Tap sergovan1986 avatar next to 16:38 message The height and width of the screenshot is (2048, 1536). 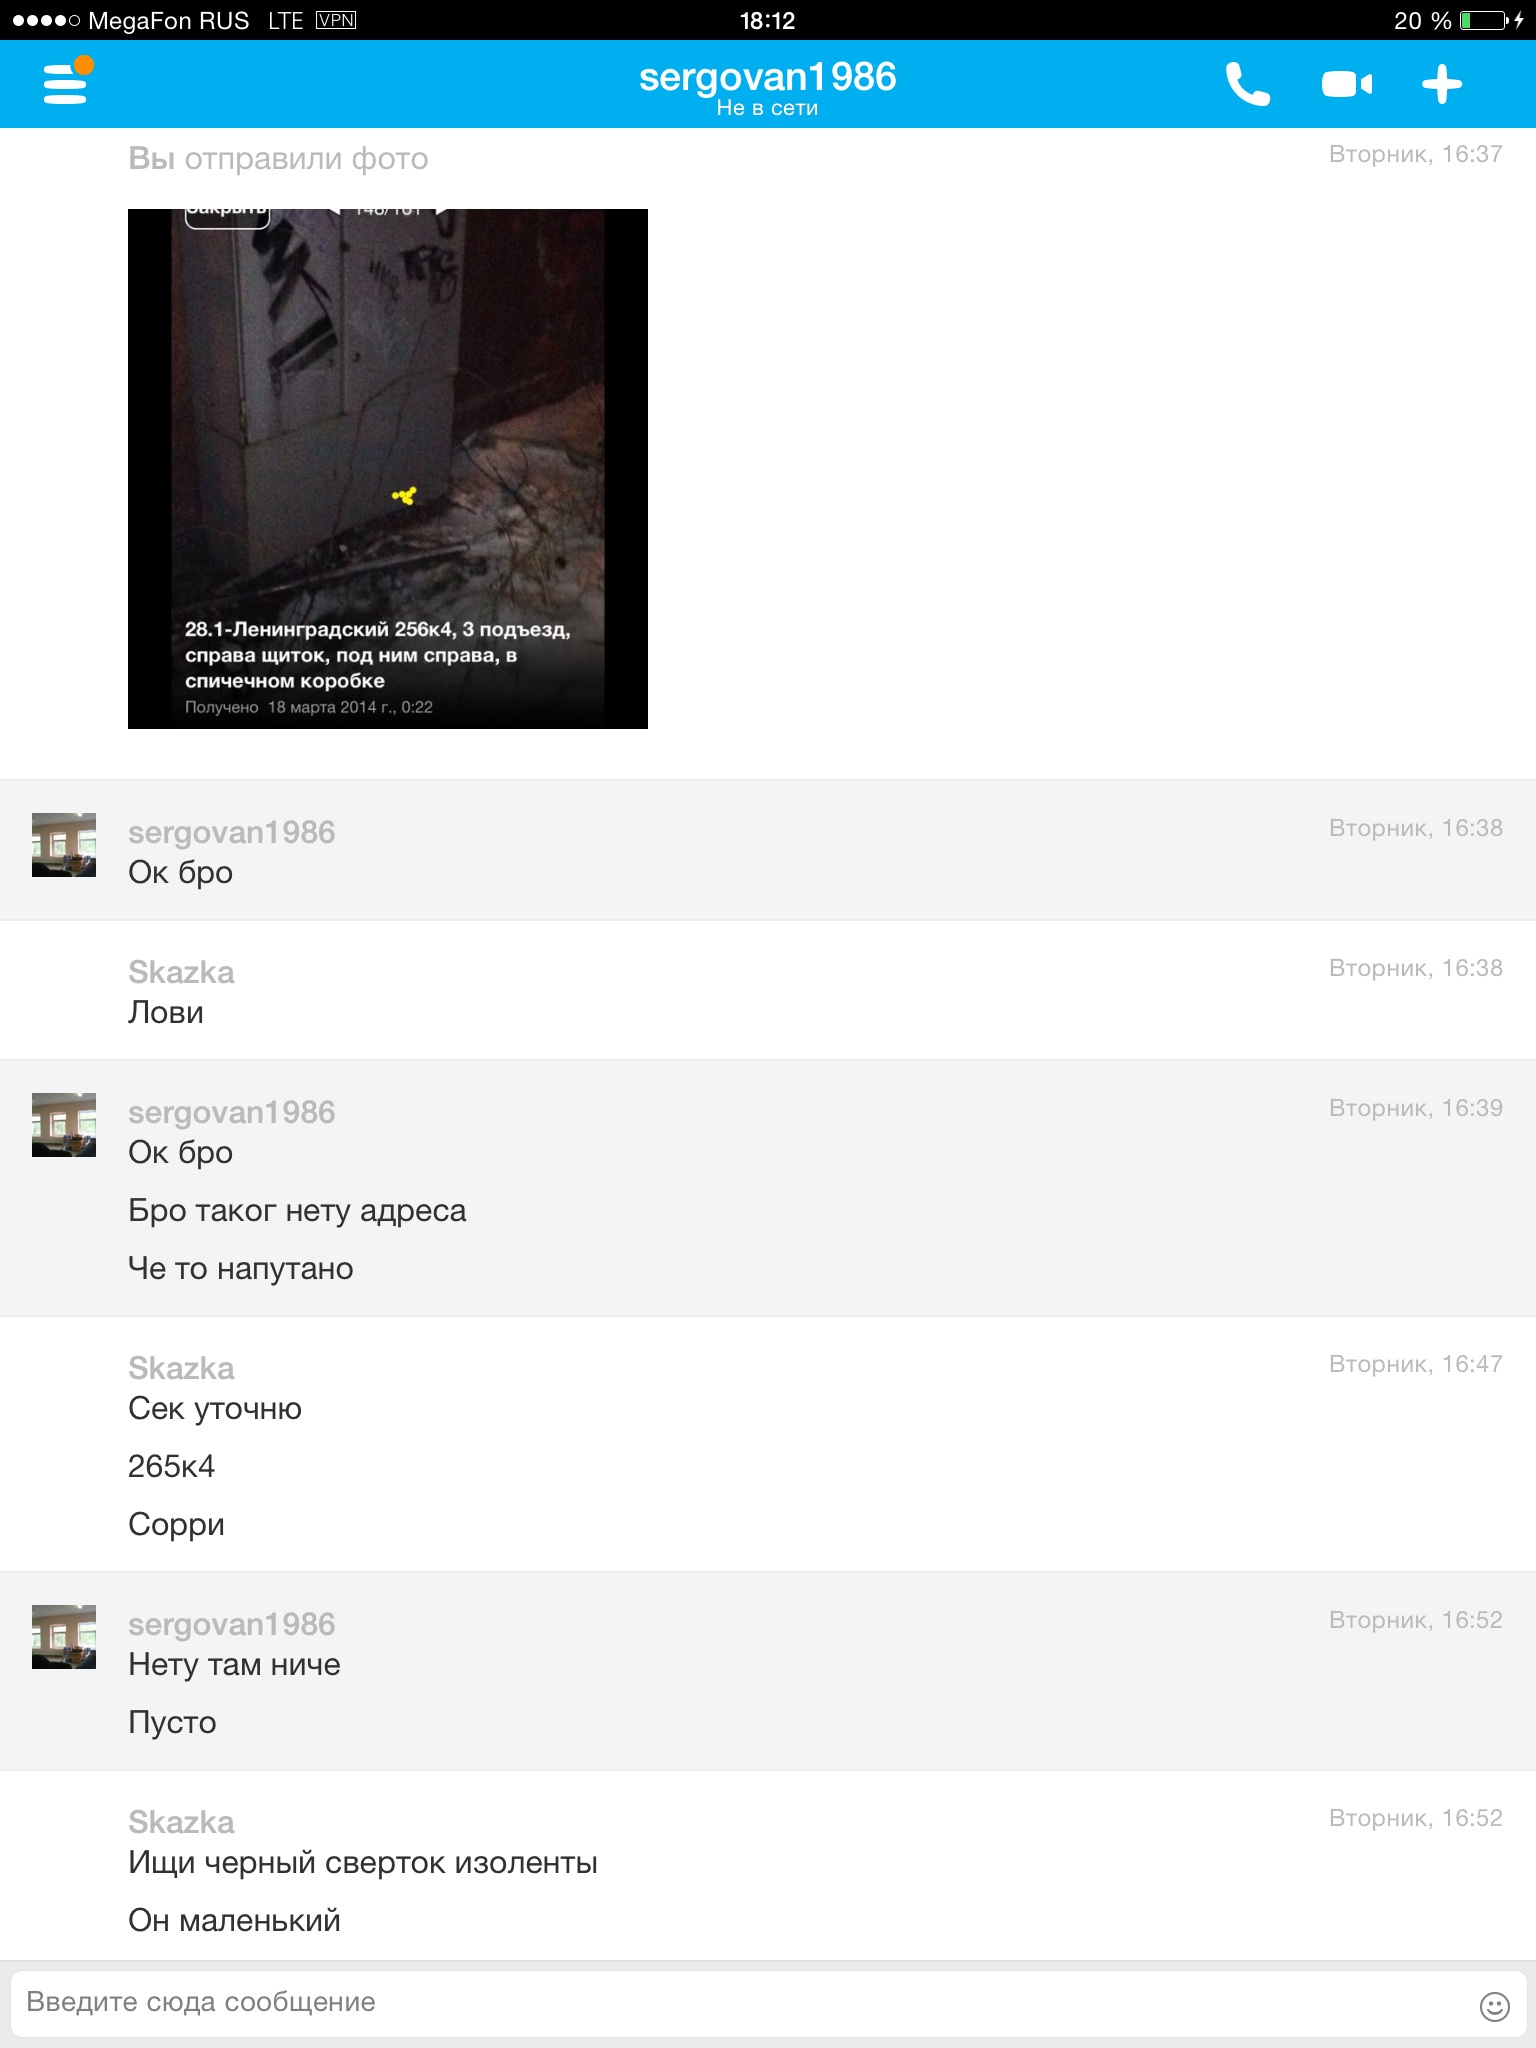(x=64, y=845)
